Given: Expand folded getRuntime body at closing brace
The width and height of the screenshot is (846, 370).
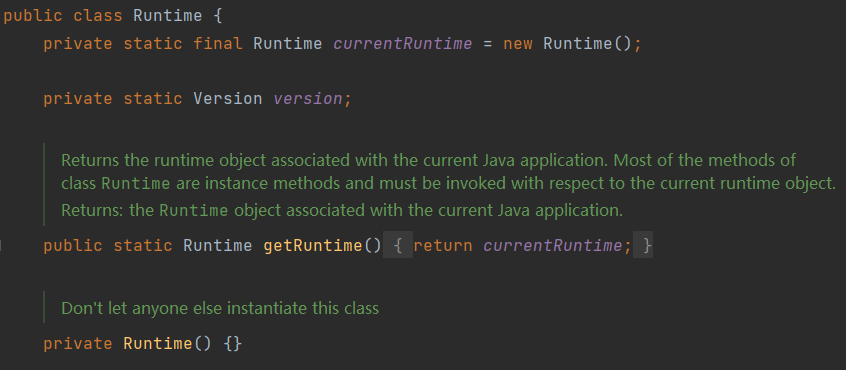Looking at the screenshot, I should tap(643, 246).
